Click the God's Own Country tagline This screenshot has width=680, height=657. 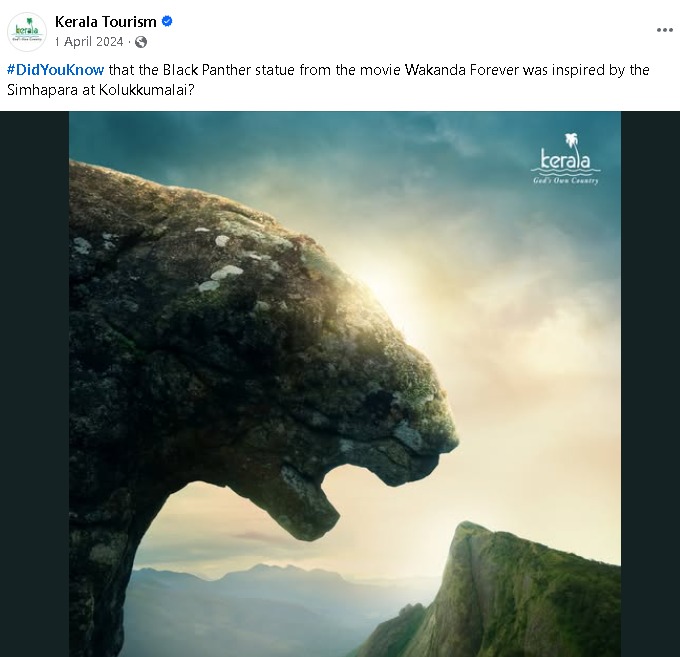(x=566, y=180)
